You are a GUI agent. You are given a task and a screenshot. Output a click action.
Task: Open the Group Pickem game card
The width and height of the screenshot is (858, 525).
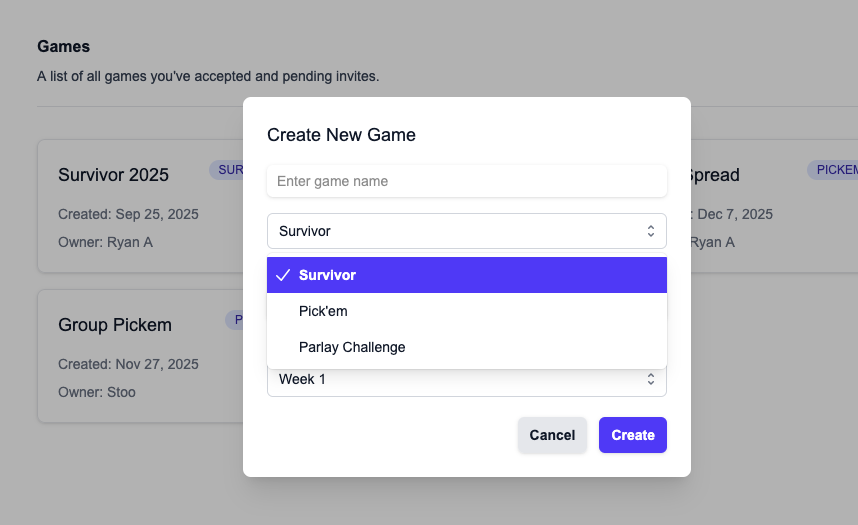pos(140,356)
